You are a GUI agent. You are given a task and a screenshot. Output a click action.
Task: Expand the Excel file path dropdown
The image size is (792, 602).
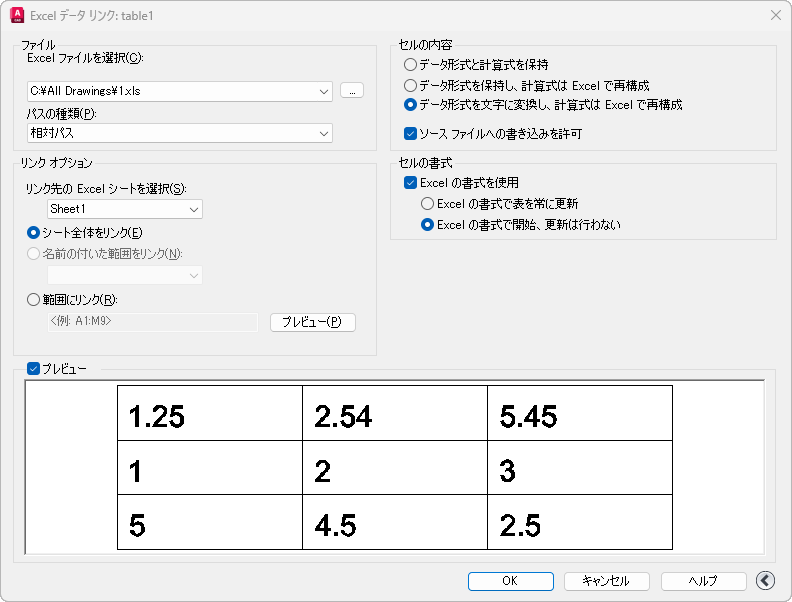[x=324, y=91]
